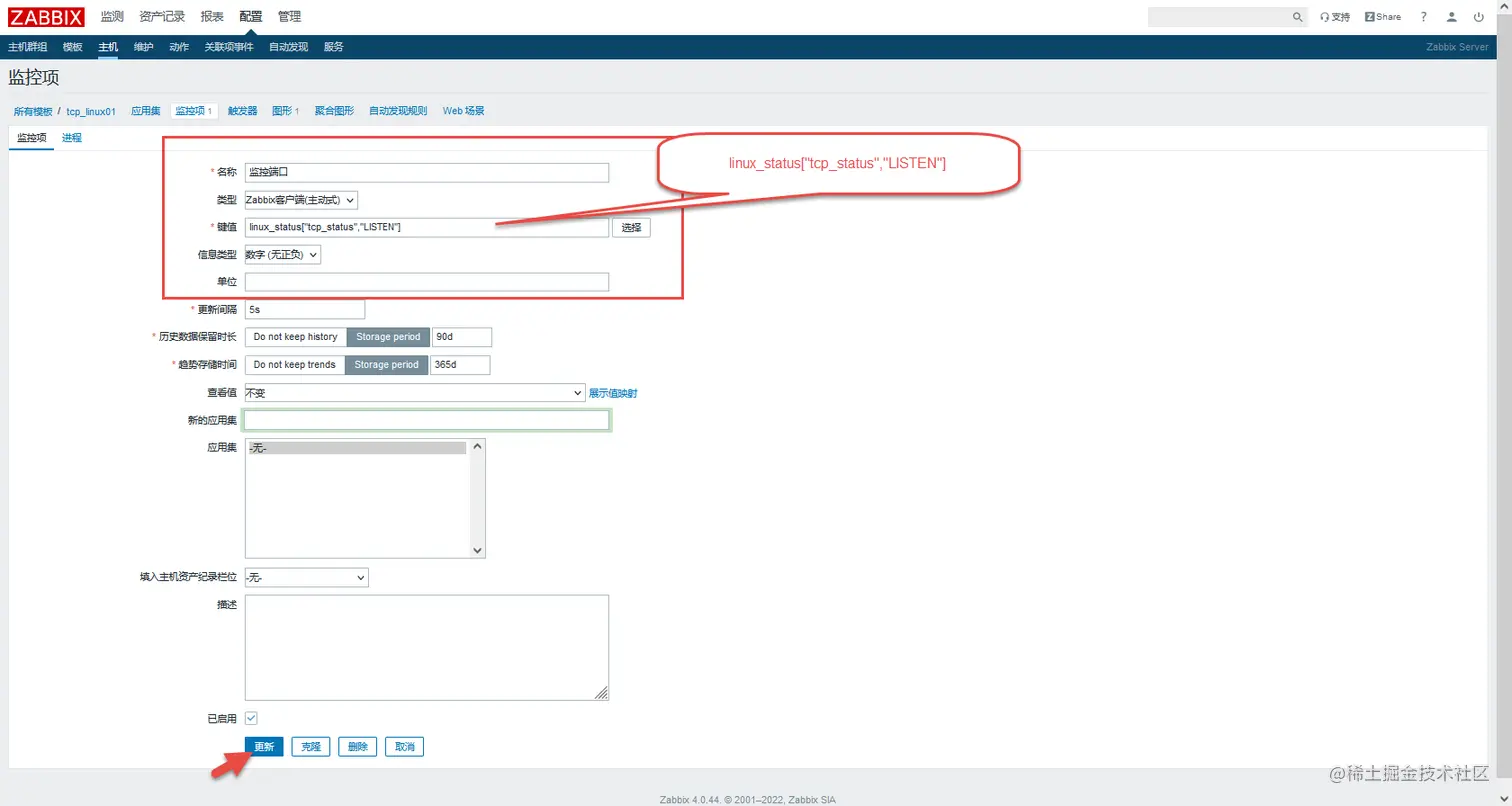Click the 90d history period field

pyautogui.click(x=462, y=337)
